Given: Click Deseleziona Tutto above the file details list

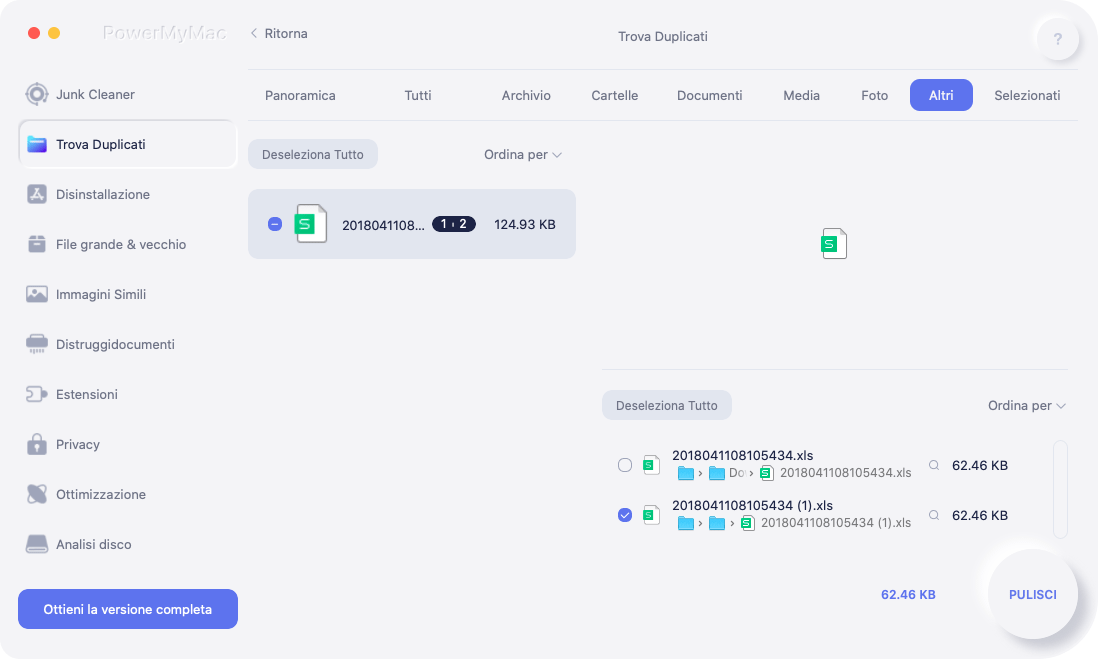Looking at the screenshot, I should tap(667, 405).
